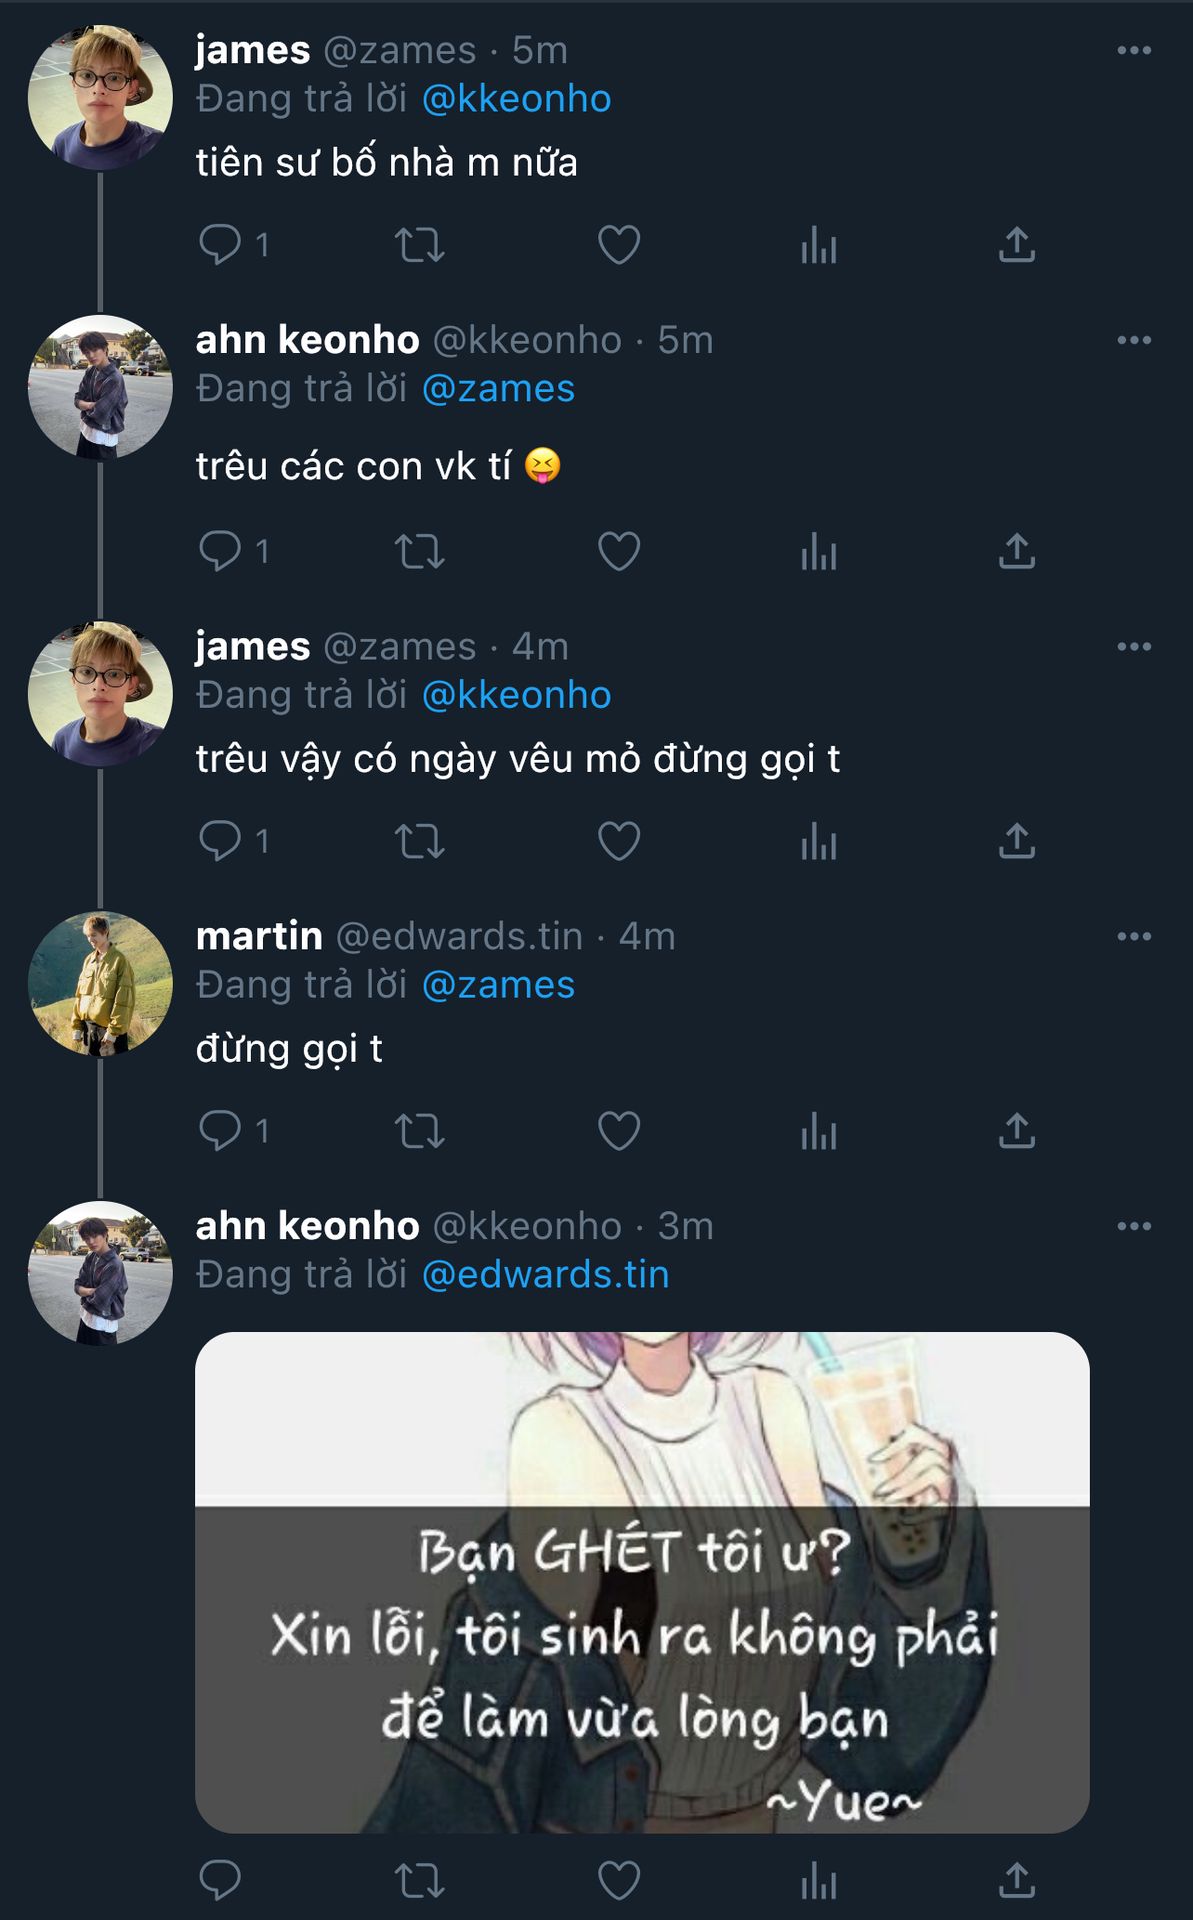The height and width of the screenshot is (1920, 1193).
Task: Open @edwards.tin mention link
Action: 545,1275
